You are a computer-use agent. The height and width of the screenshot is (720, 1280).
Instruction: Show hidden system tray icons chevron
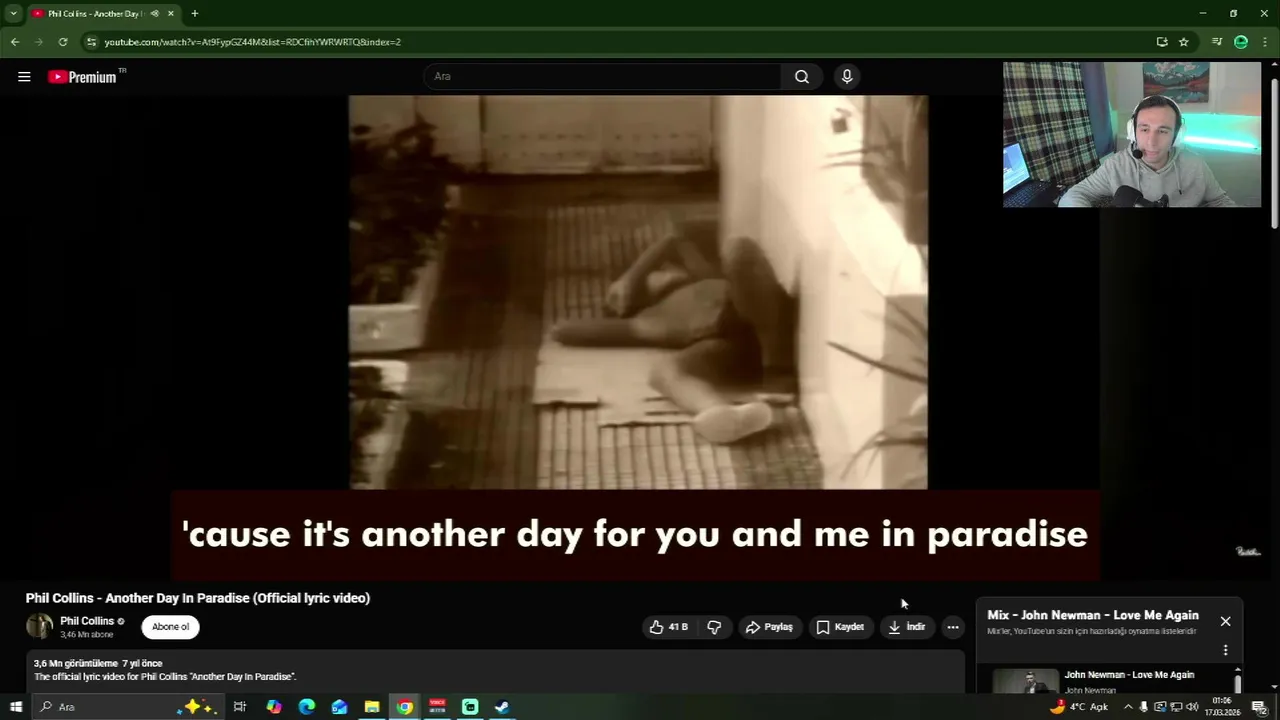tap(1128, 707)
